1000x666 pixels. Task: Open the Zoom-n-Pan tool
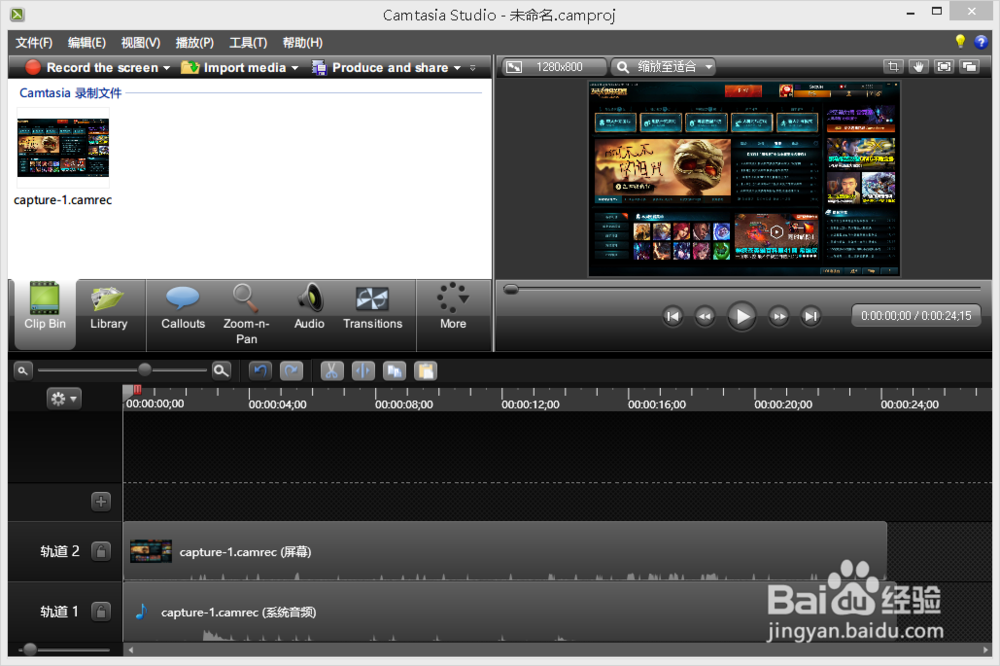point(246,314)
